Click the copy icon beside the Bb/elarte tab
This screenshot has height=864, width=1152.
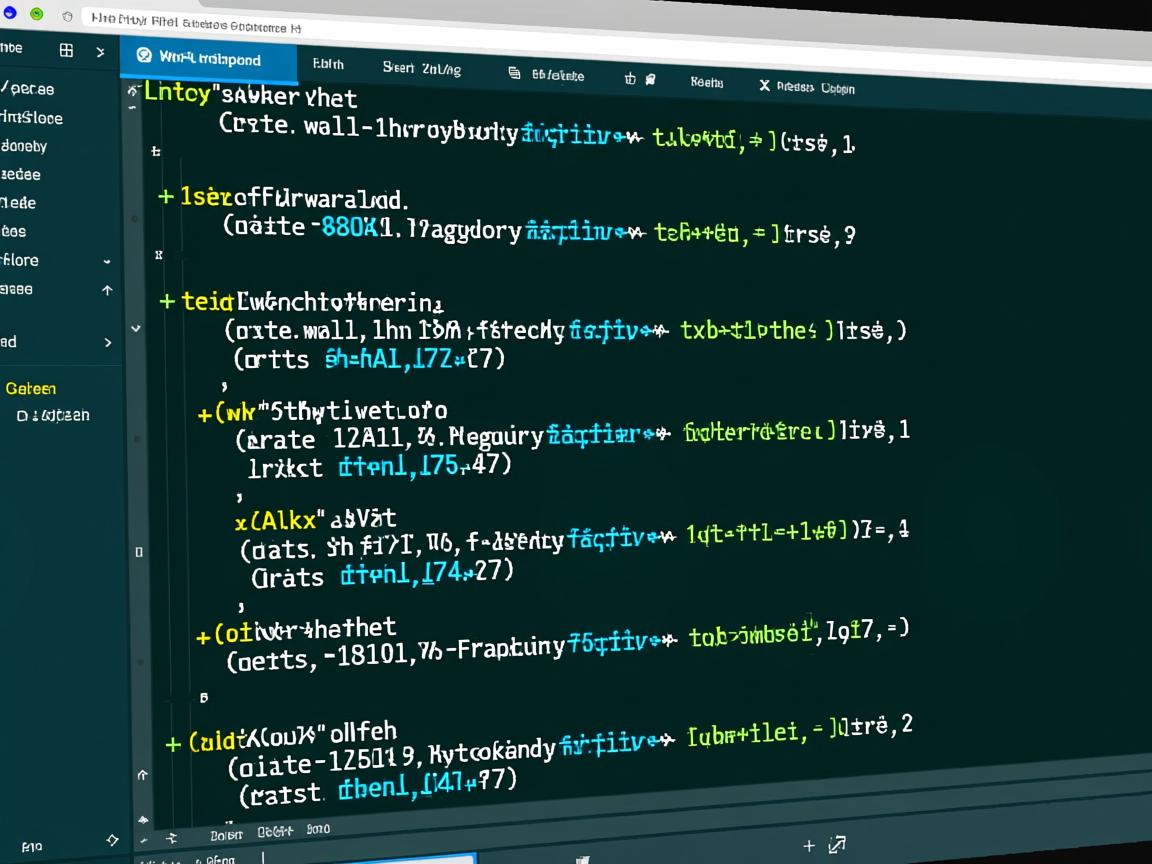click(x=514, y=73)
